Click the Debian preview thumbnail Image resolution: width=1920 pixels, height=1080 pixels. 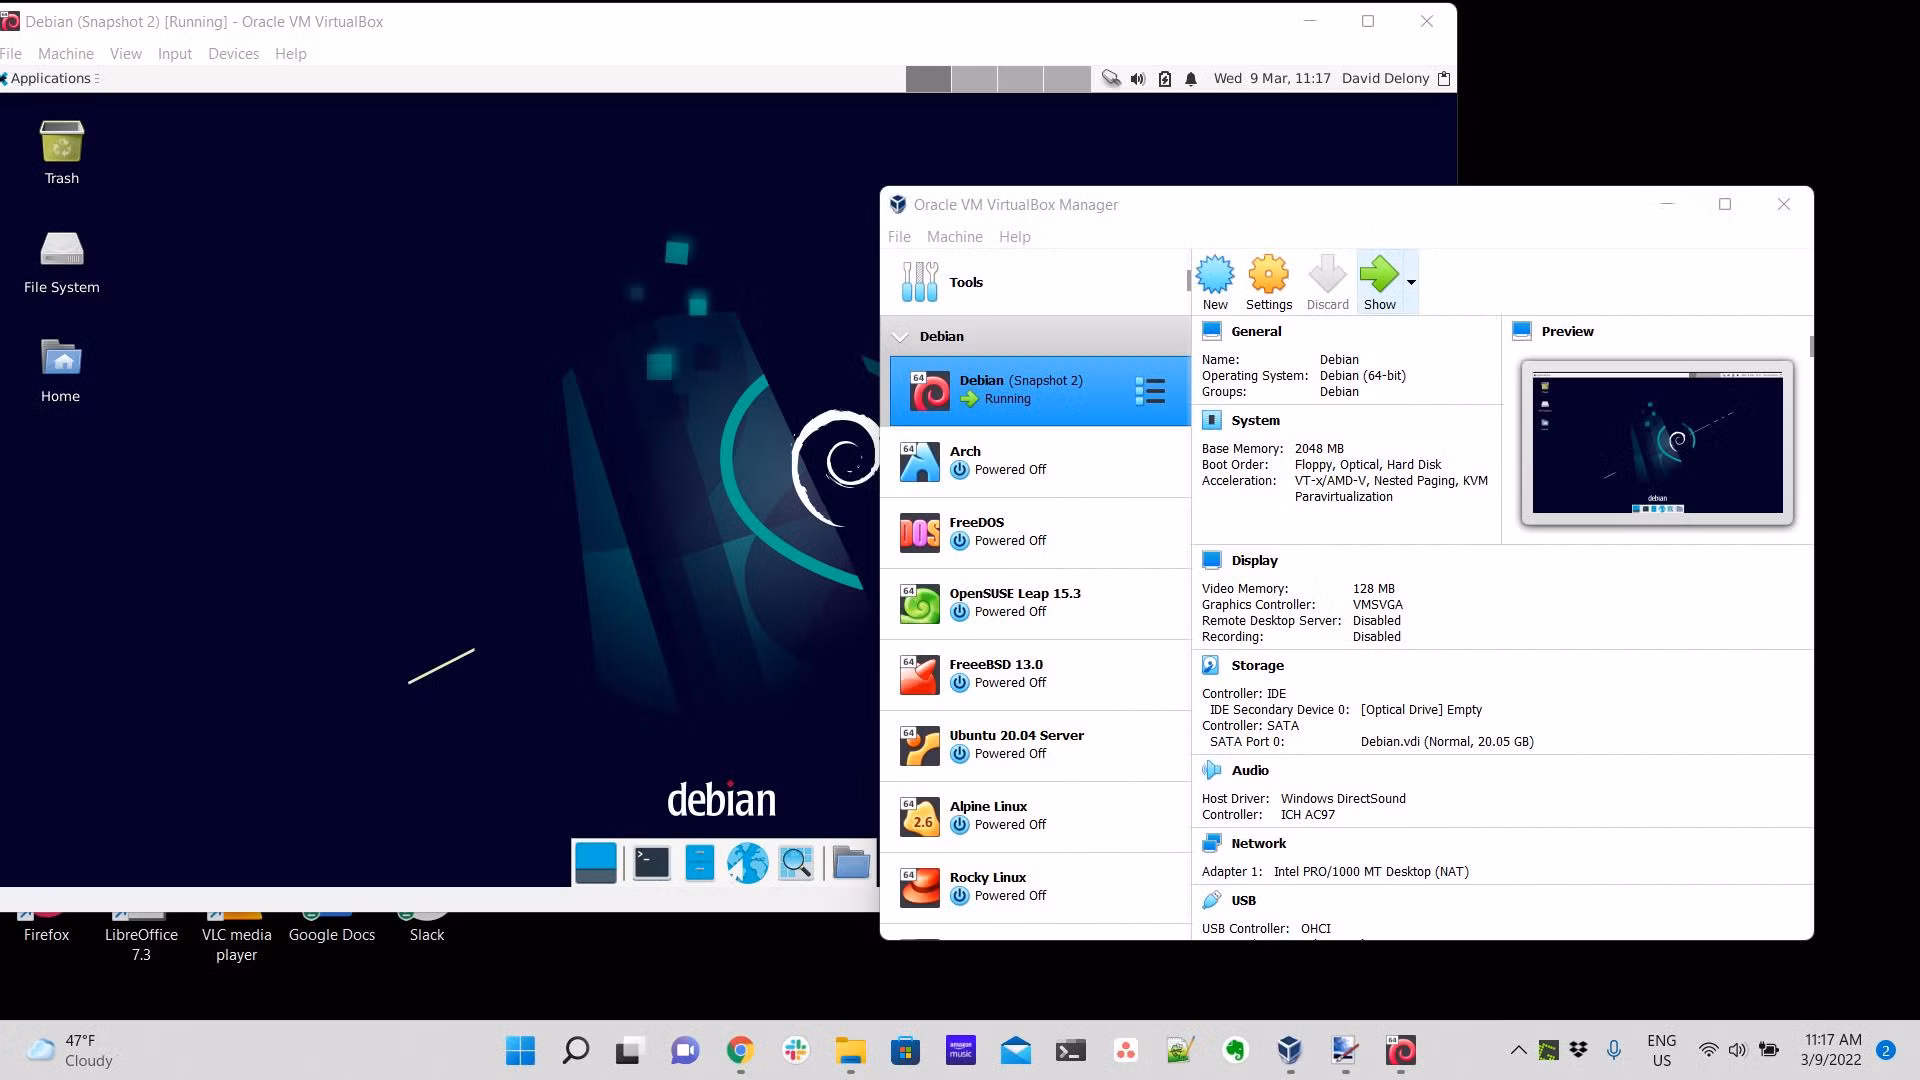1657,443
